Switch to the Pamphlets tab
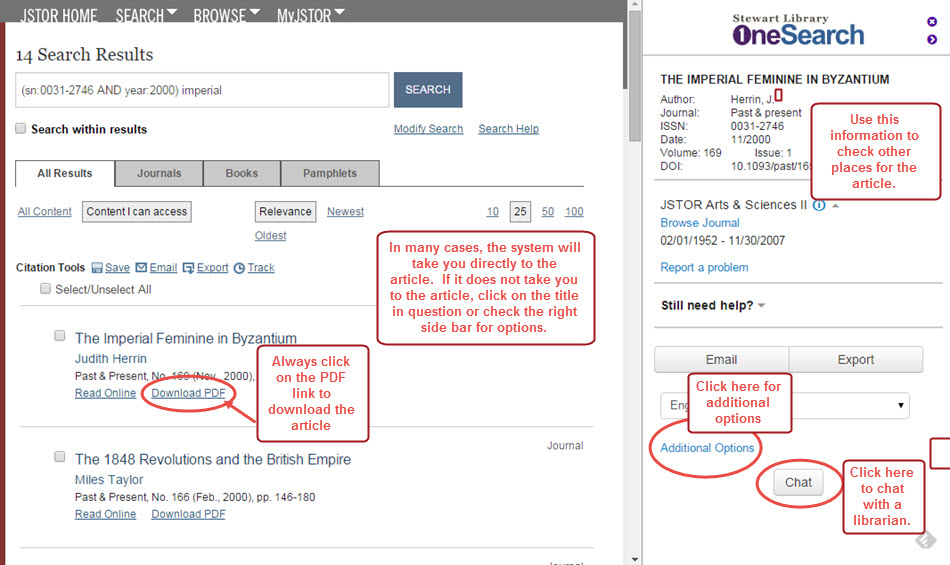Image resolution: width=950 pixels, height=565 pixels. click(329, 173)
